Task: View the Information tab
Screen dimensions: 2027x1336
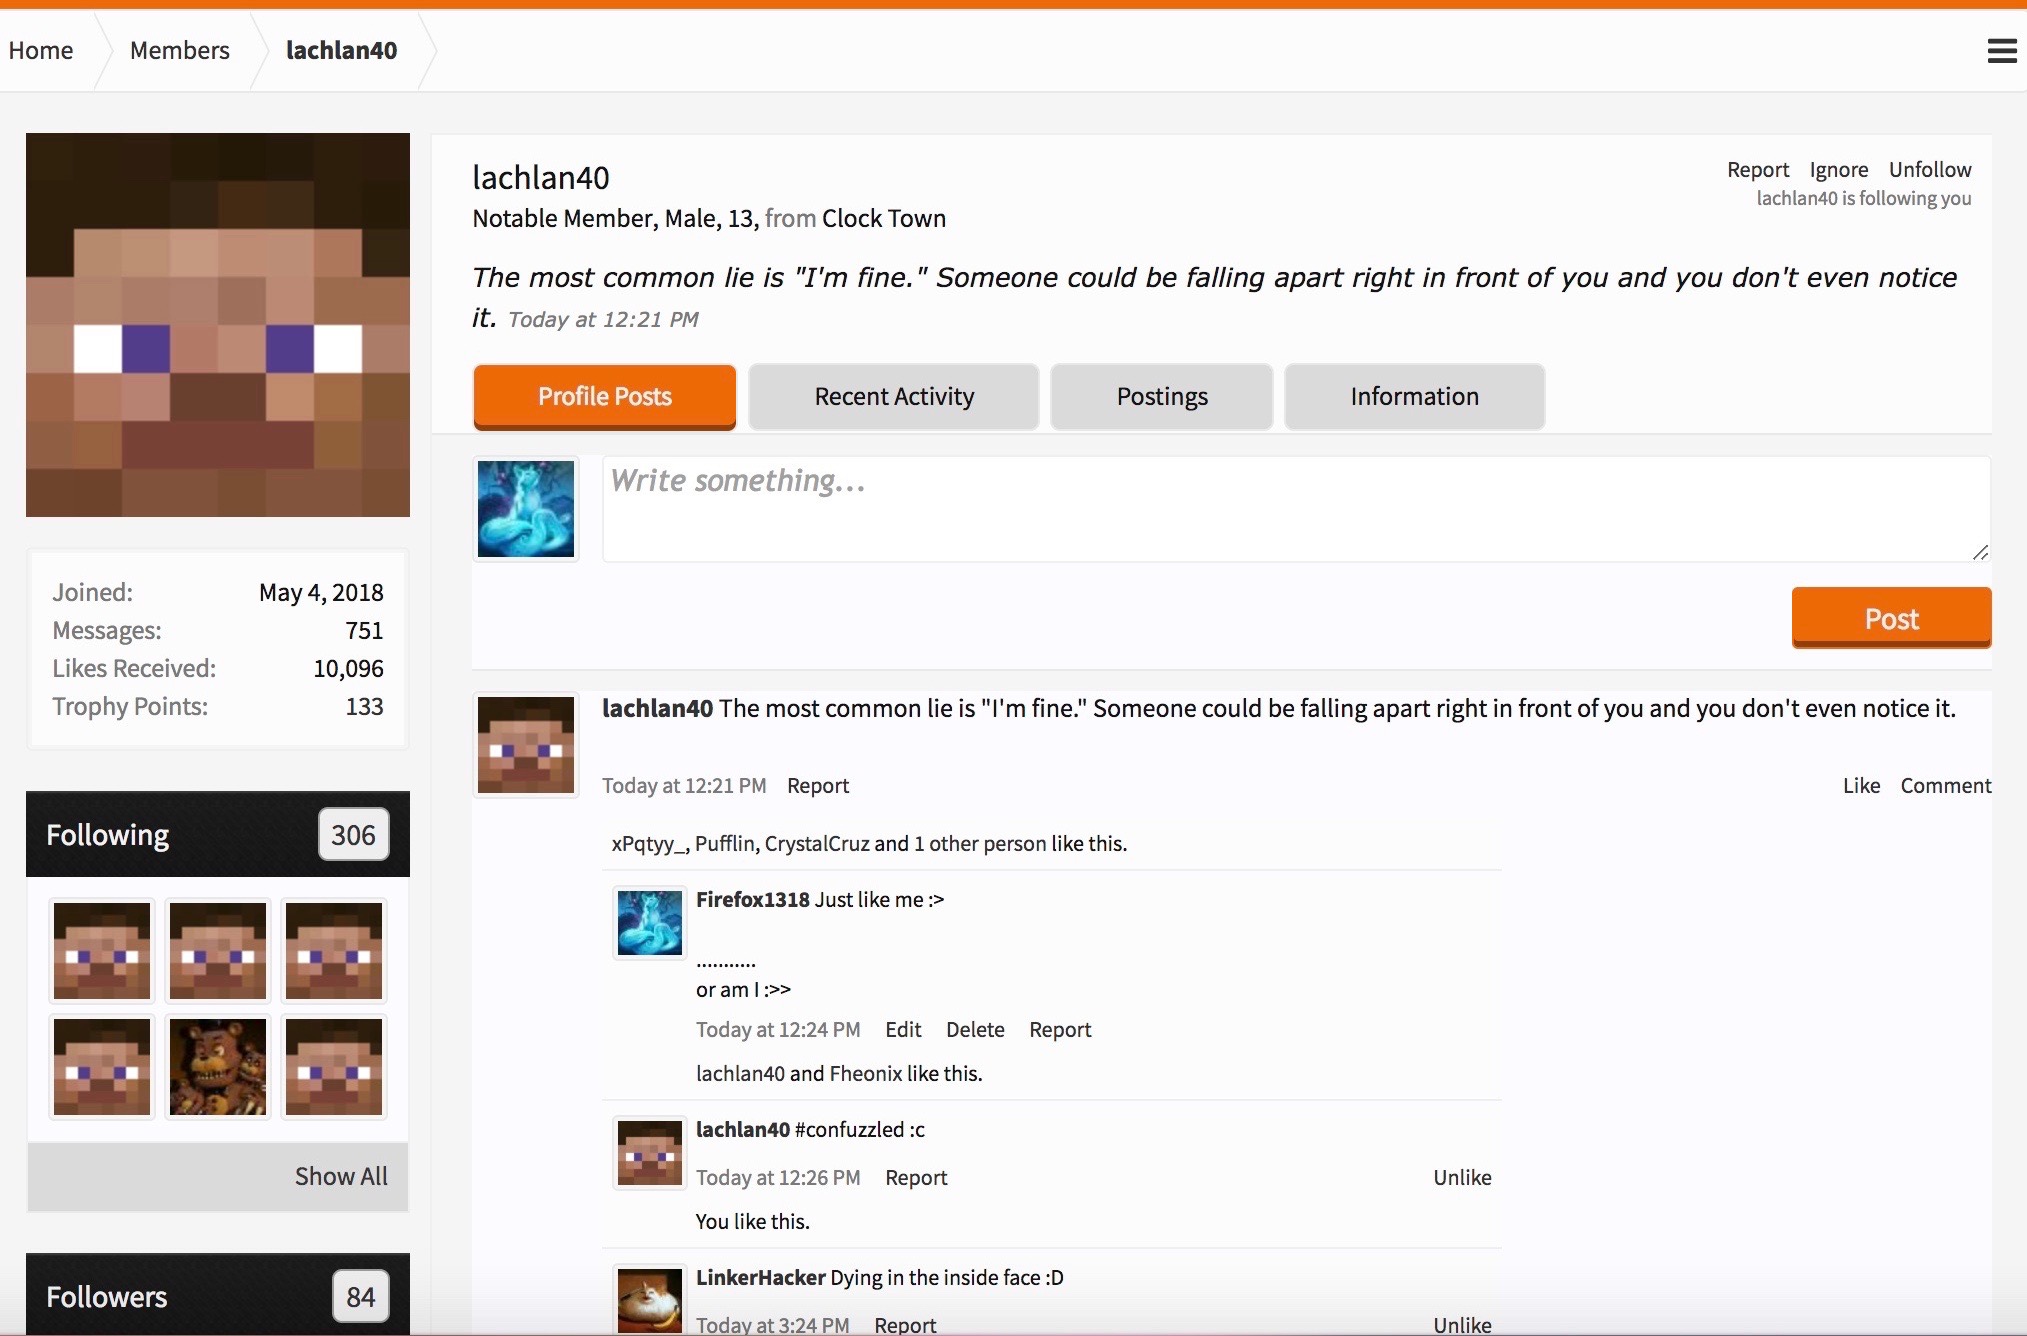Action: click(x=1414, y=397)
